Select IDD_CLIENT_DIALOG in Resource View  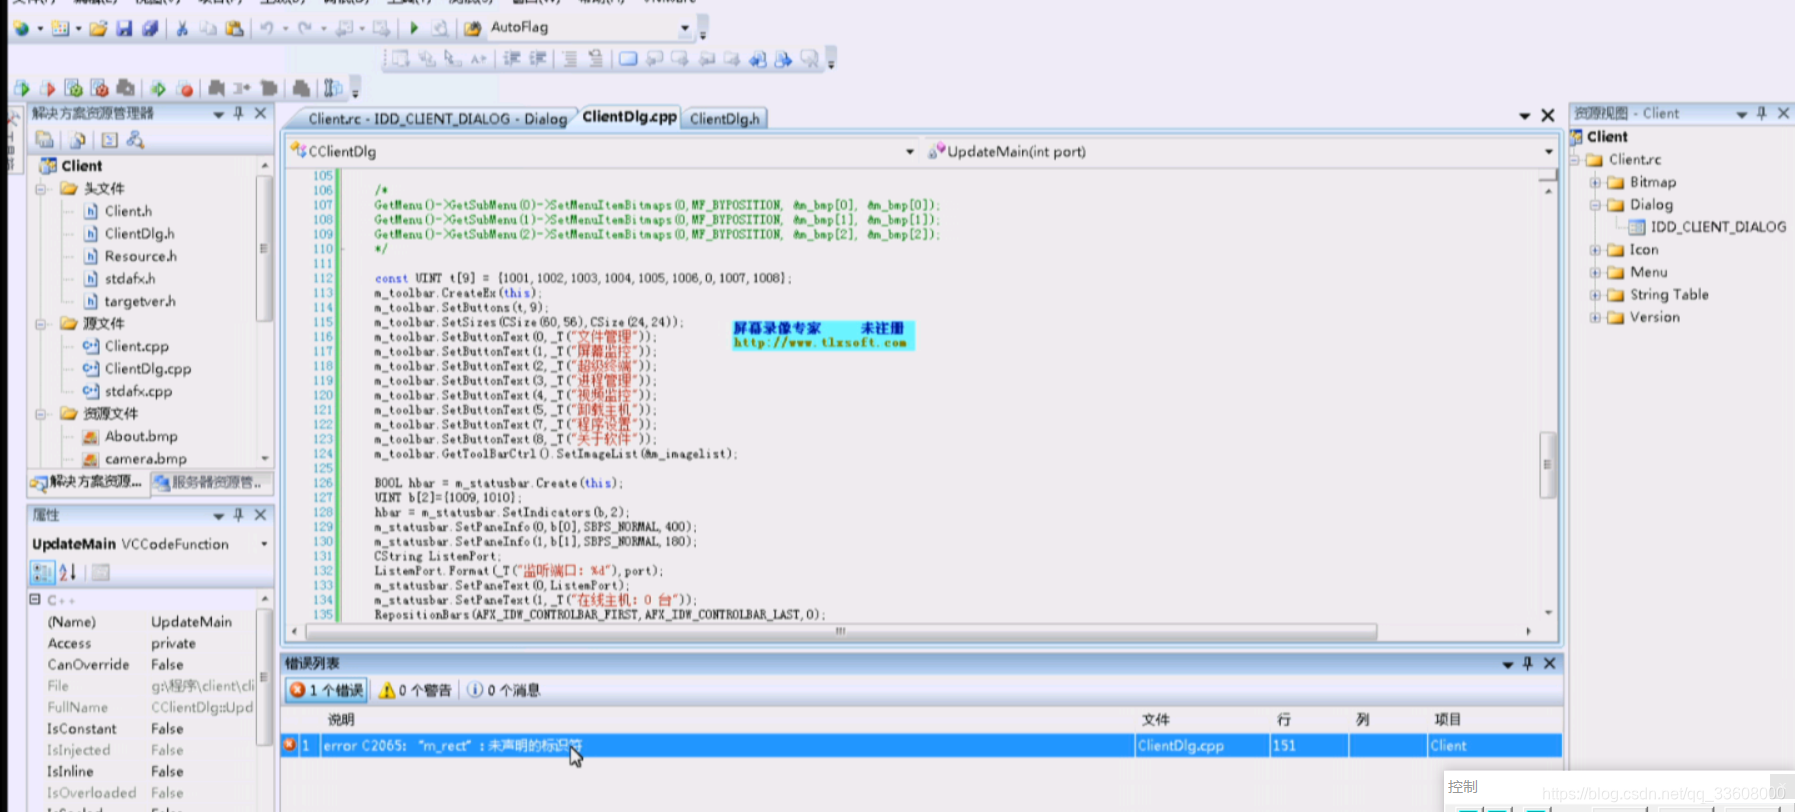(1717, 227)
